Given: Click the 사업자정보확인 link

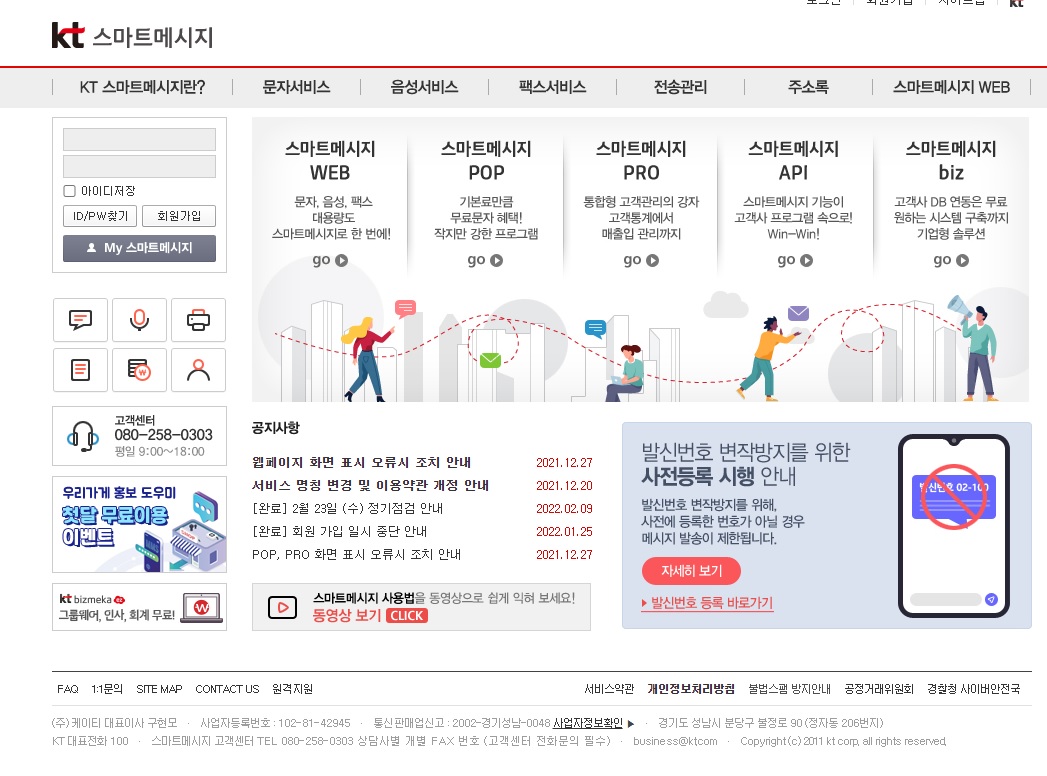Looking at the screenshot, I should tap(588, 723).
